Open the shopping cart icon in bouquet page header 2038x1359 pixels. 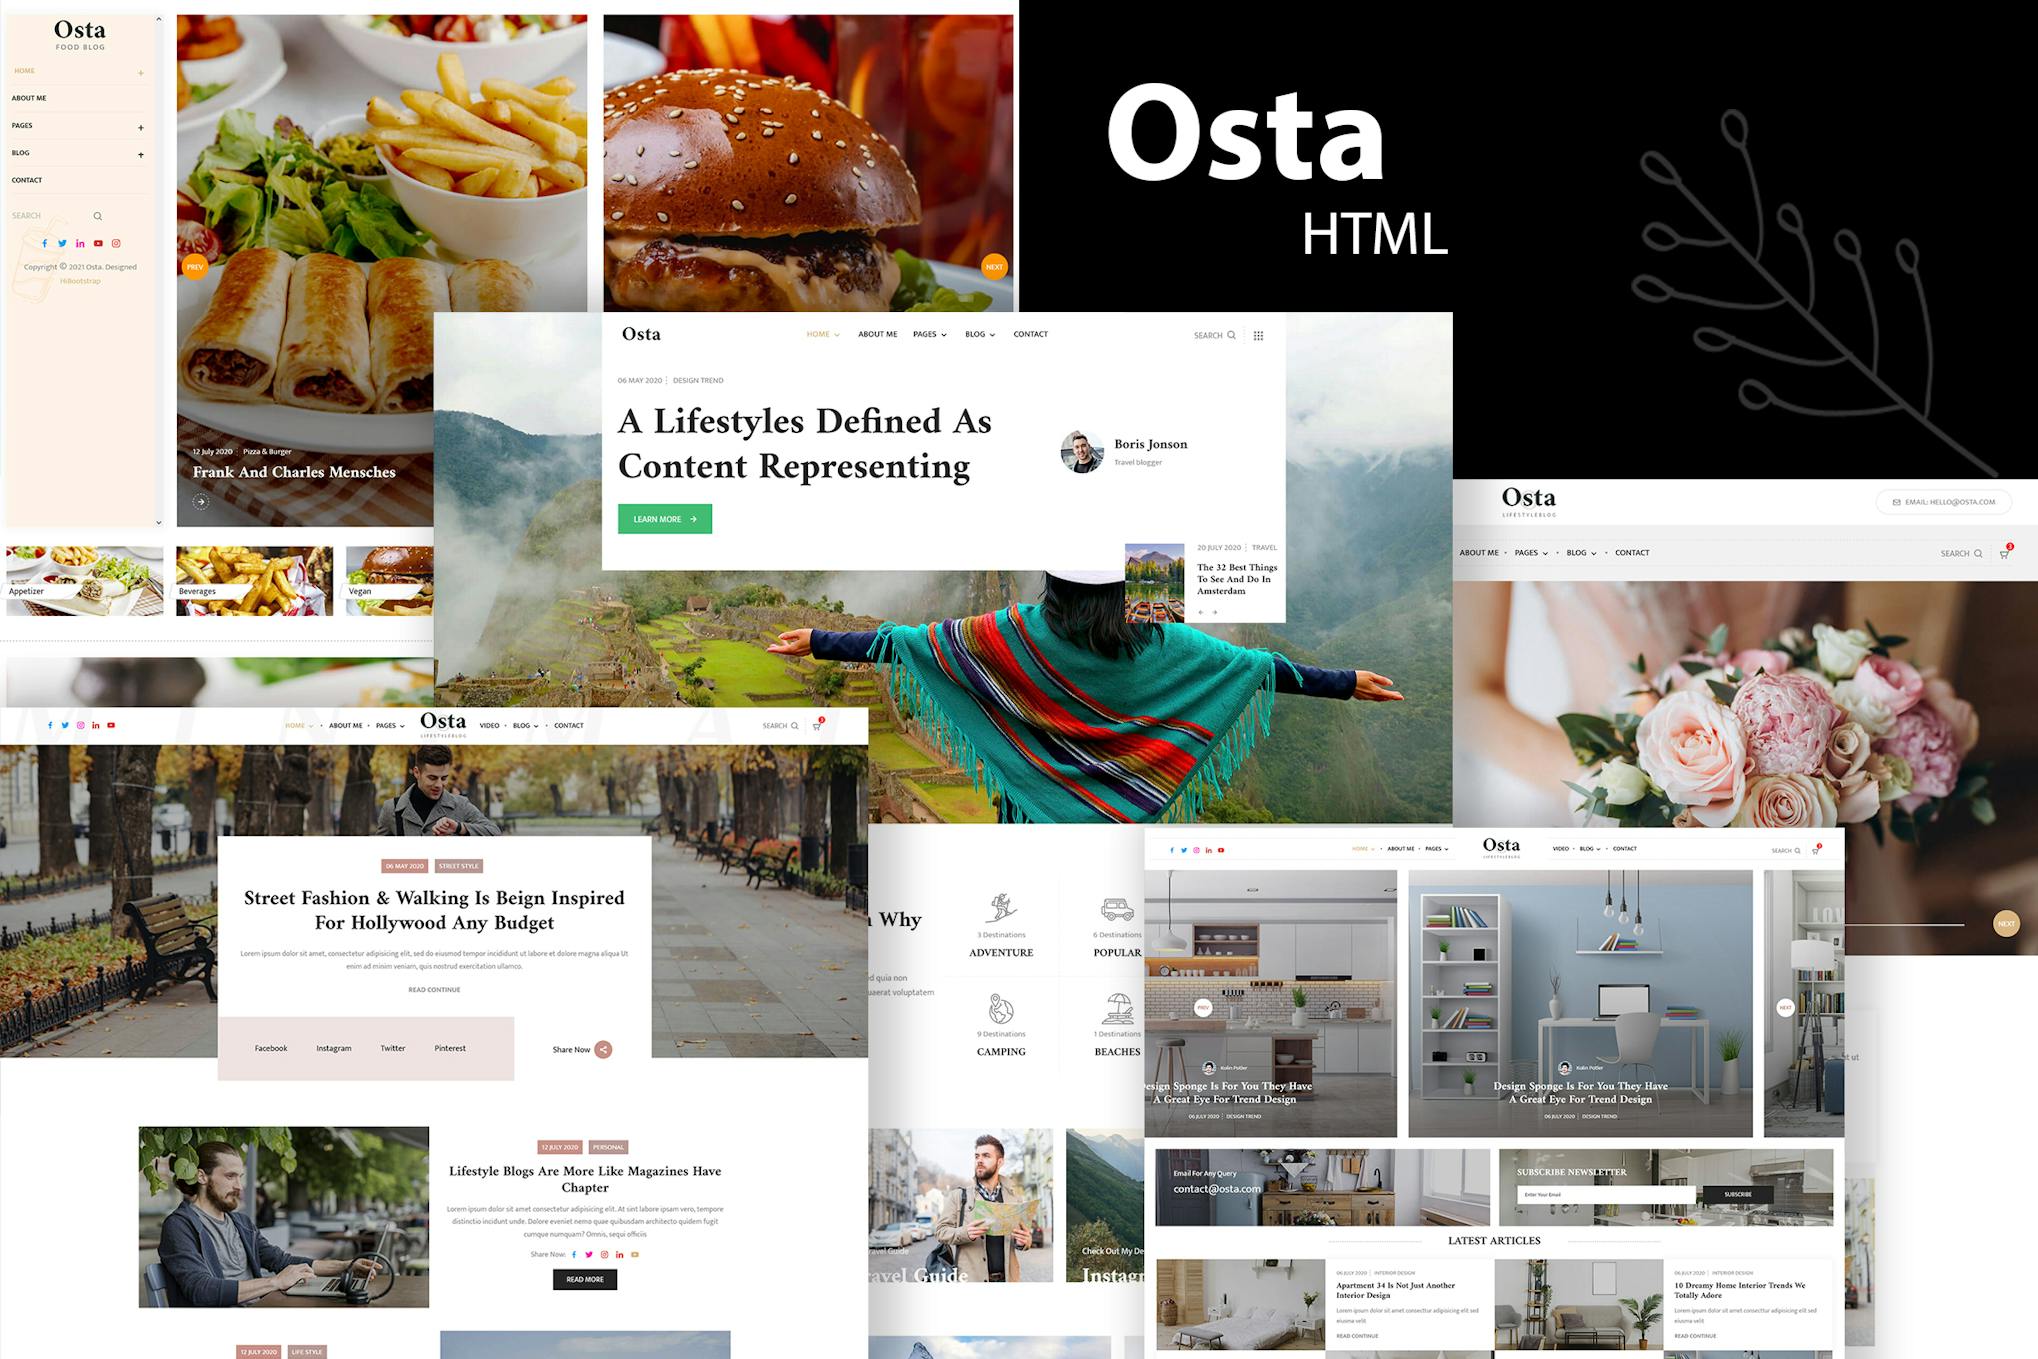click(x=2004, y=553)
